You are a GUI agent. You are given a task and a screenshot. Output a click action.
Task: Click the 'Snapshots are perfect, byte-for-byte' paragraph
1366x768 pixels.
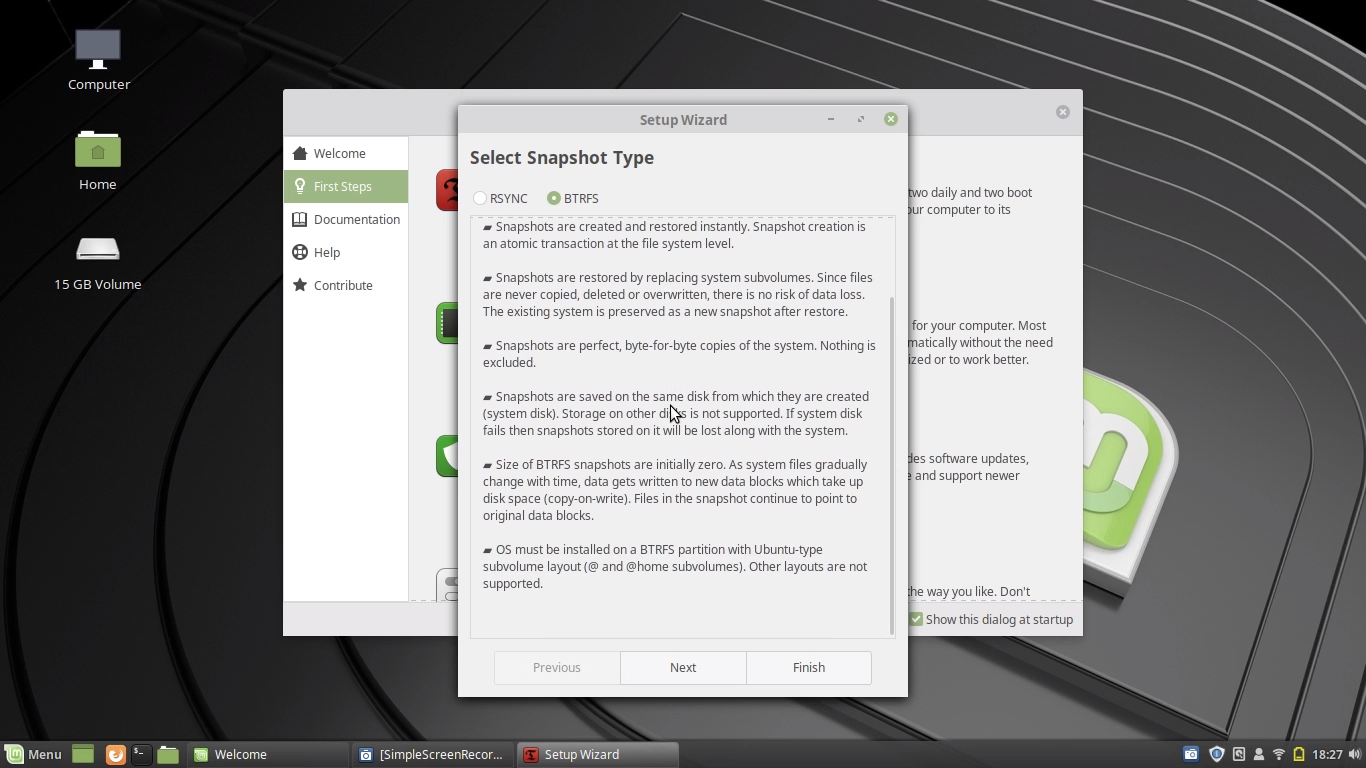pos(679,354)
